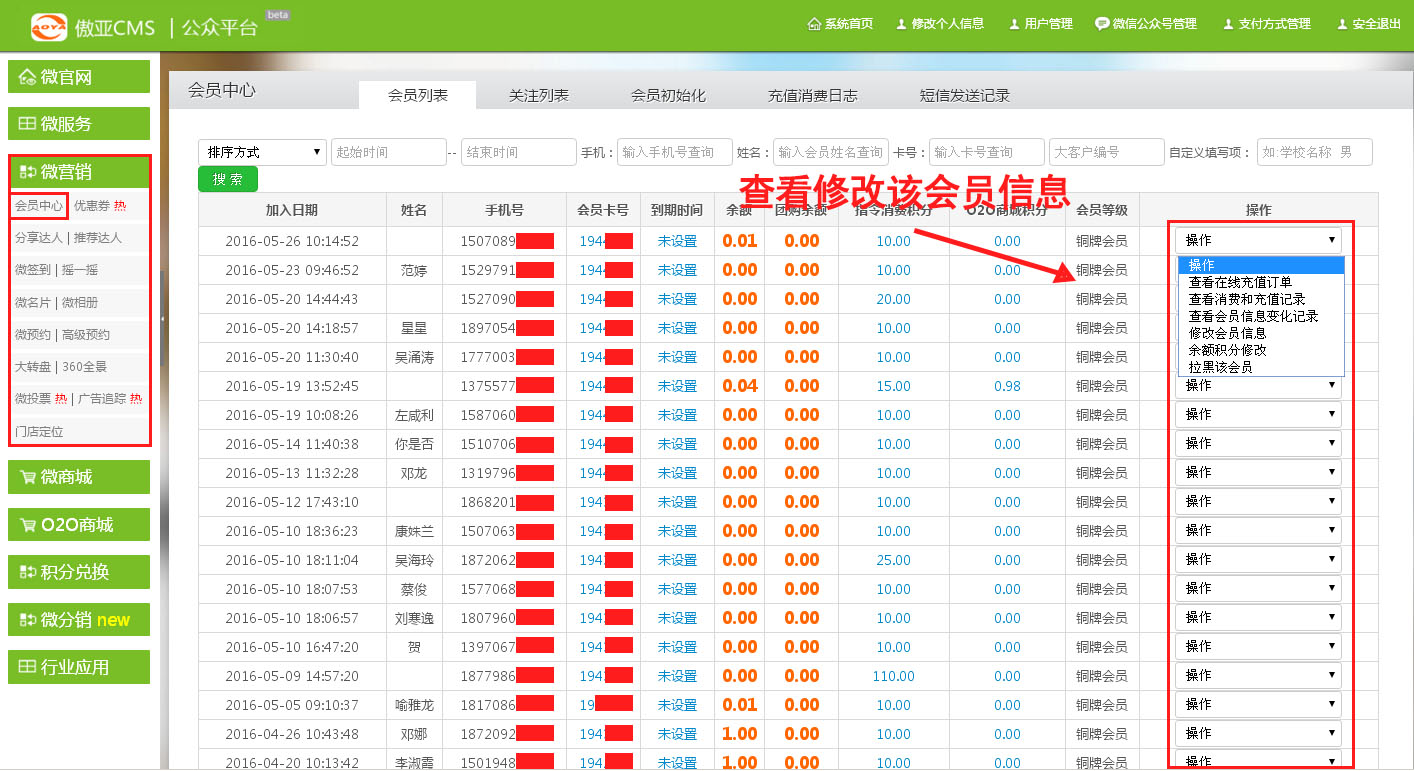Open 微信公众号管理 in the top navigation
This screenshot has height=771, width=1414.
[1145, 24]
